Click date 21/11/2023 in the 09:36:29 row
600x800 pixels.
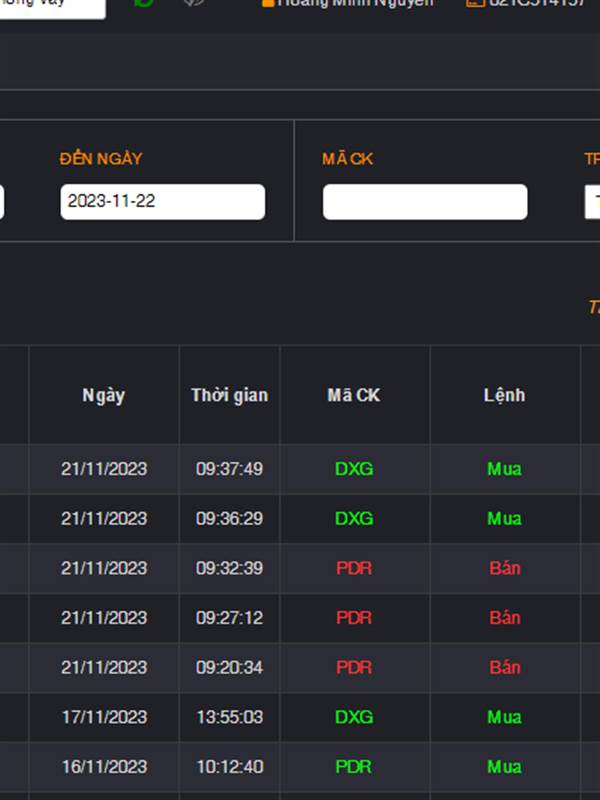[x=104, y=518]
